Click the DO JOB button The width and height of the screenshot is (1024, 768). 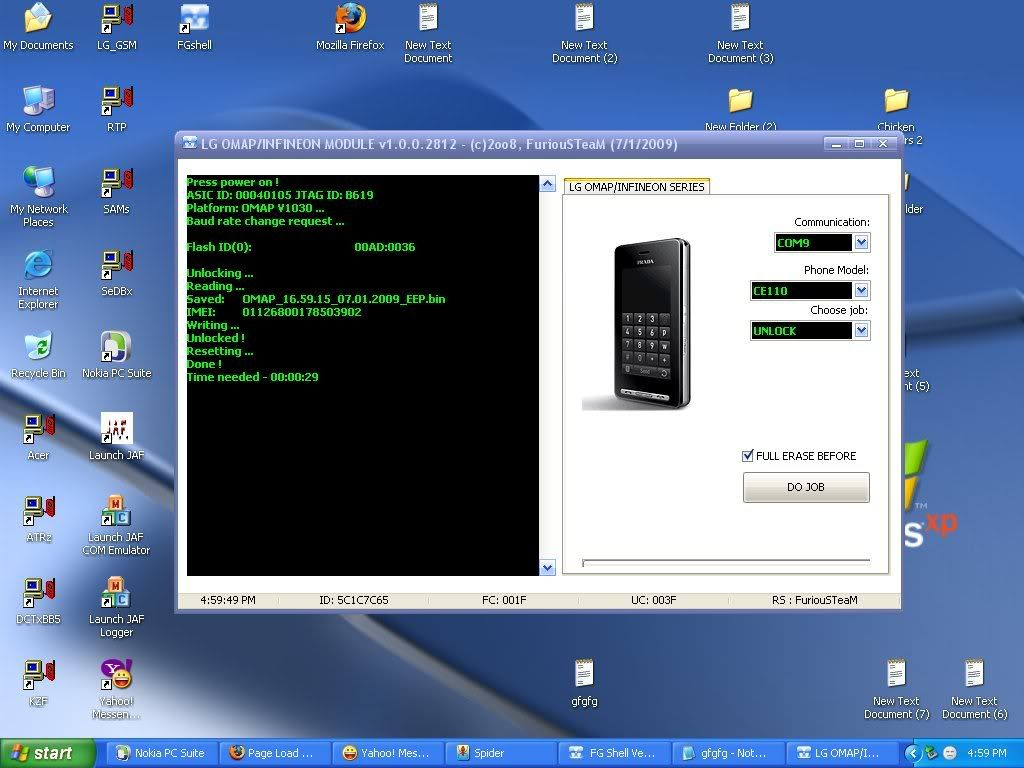806,487
